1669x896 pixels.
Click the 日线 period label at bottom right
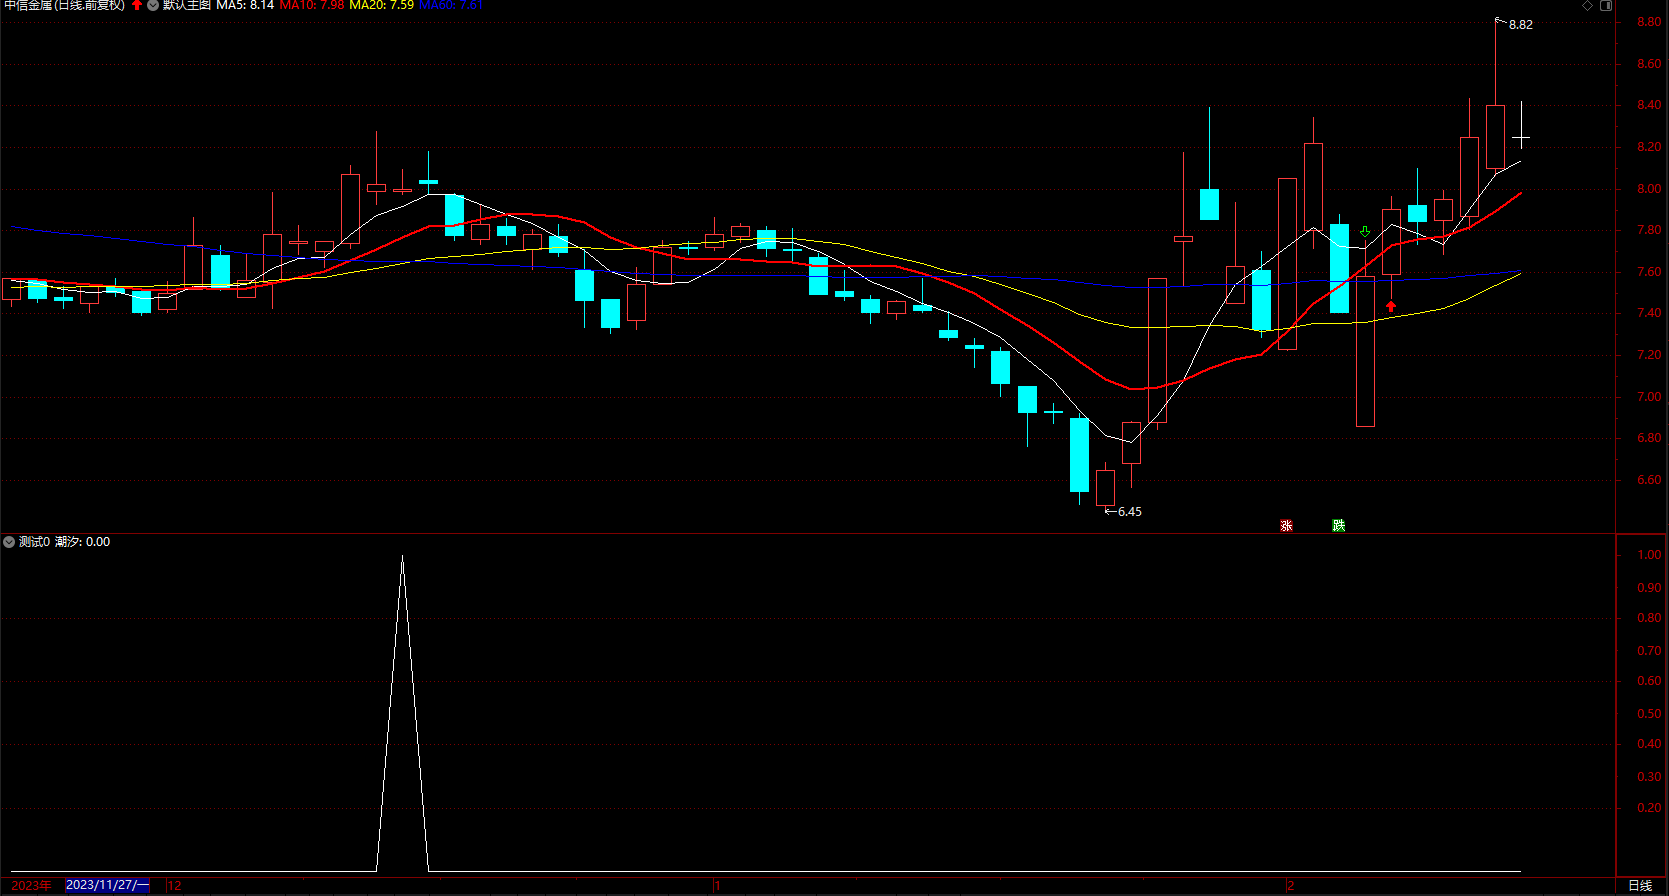tap(1640, 885)
